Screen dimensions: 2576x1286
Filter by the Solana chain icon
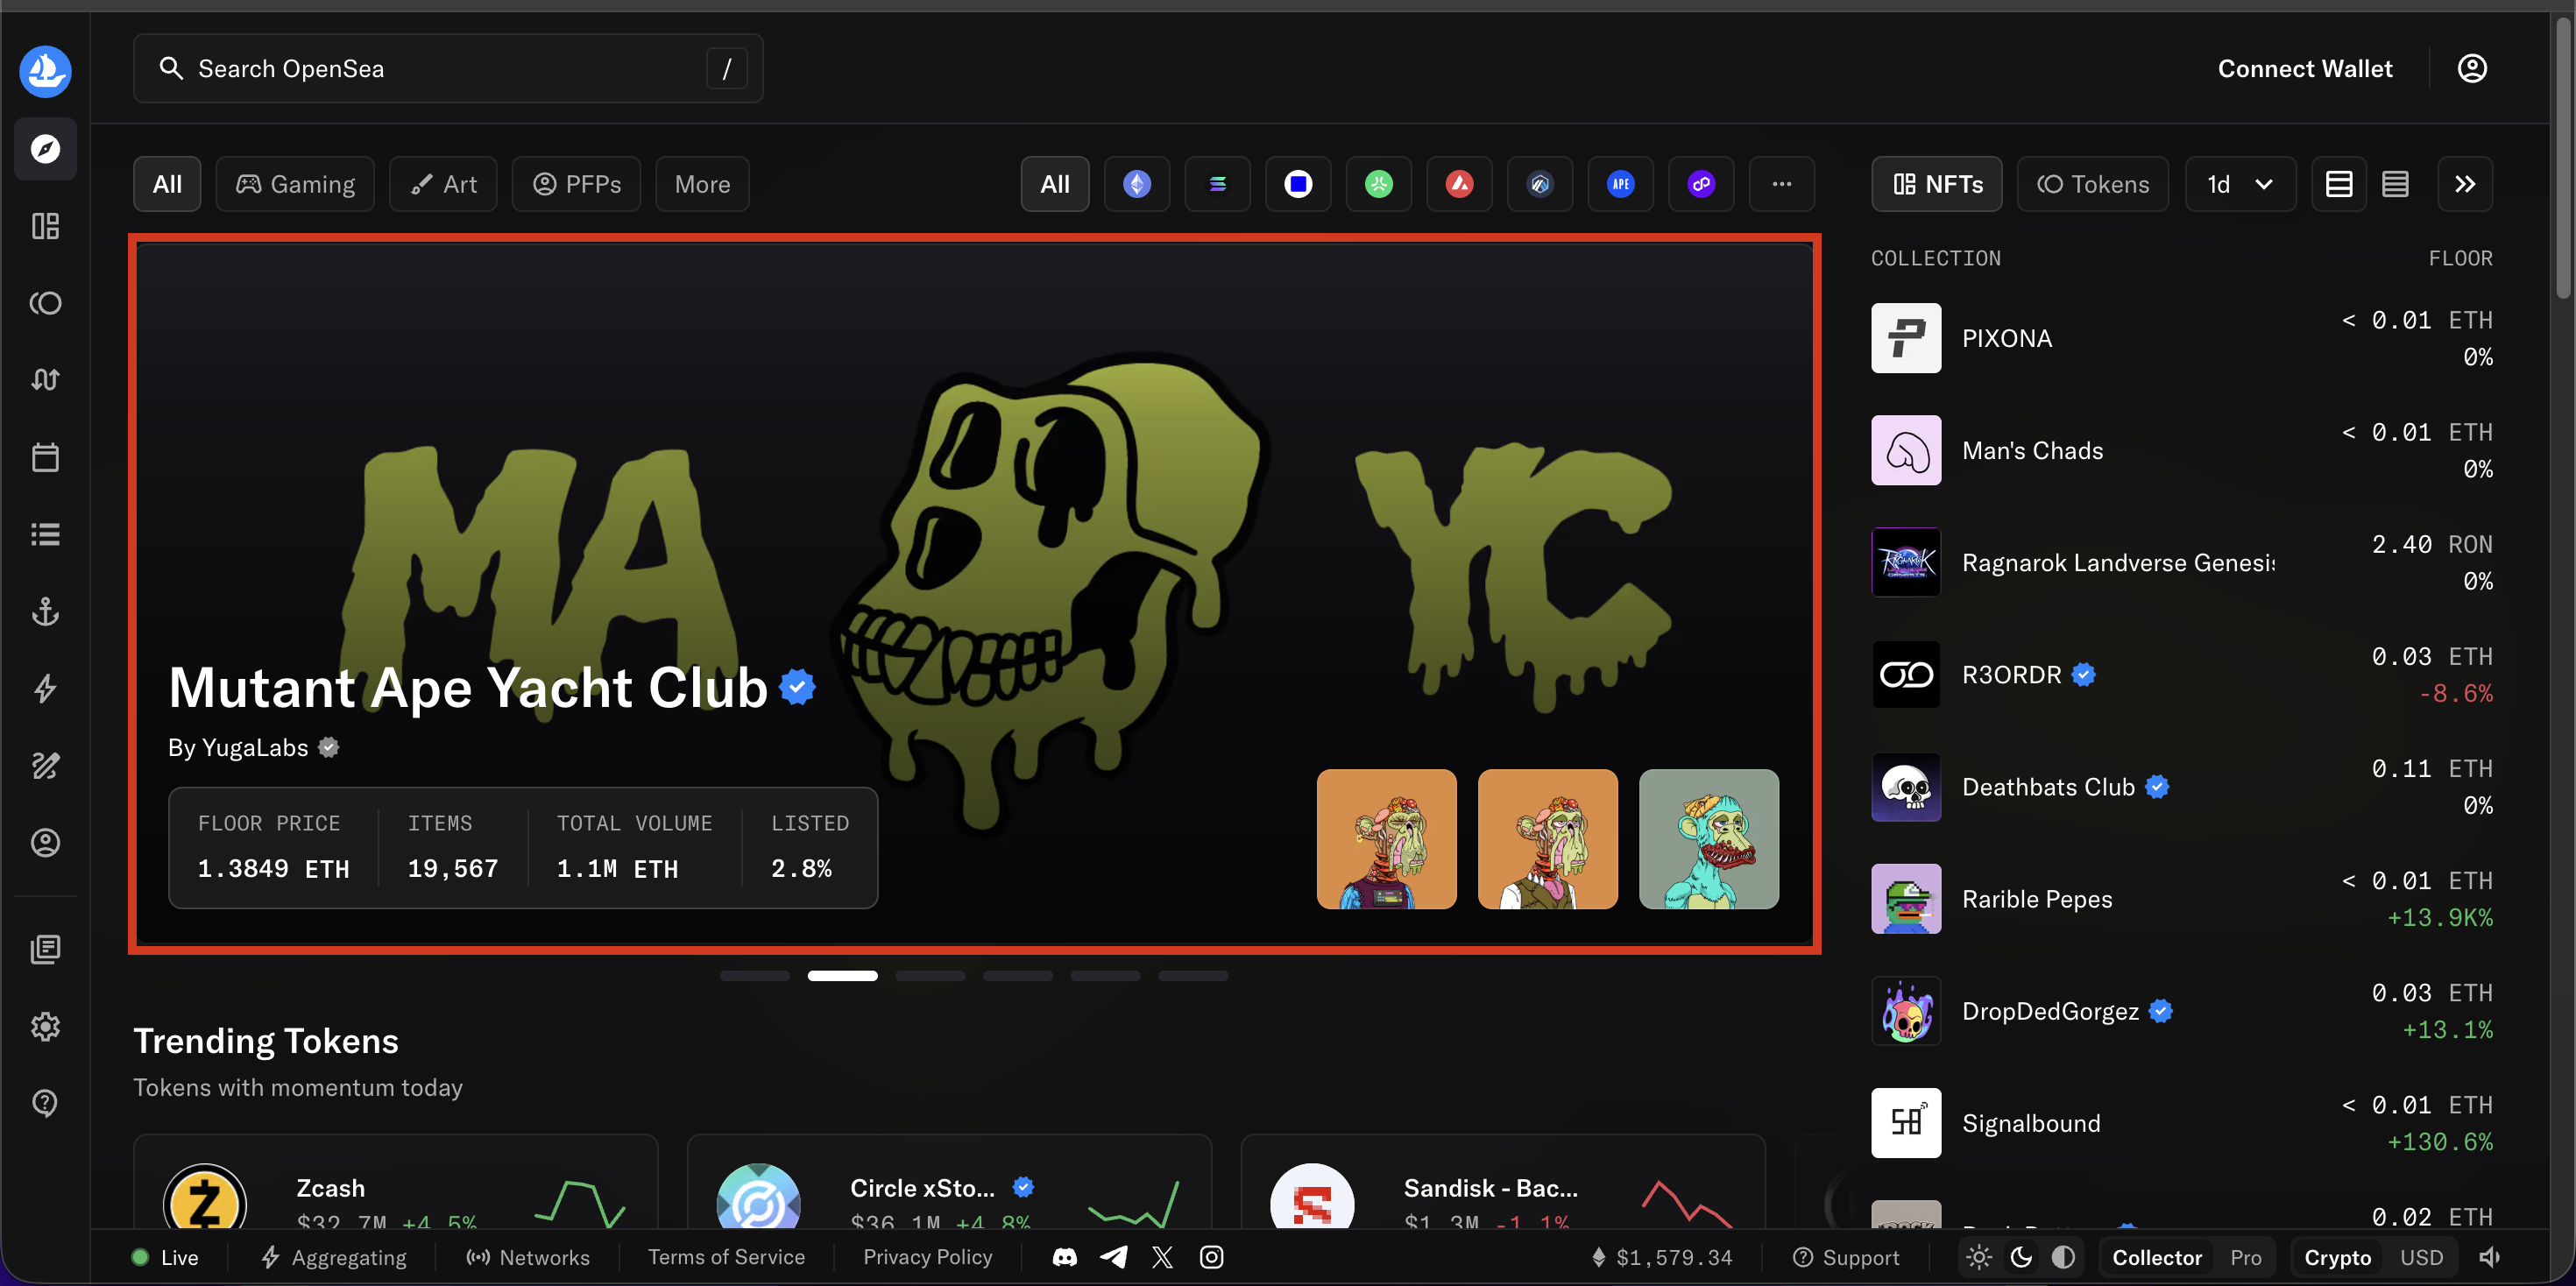(x=1217, y=184)
